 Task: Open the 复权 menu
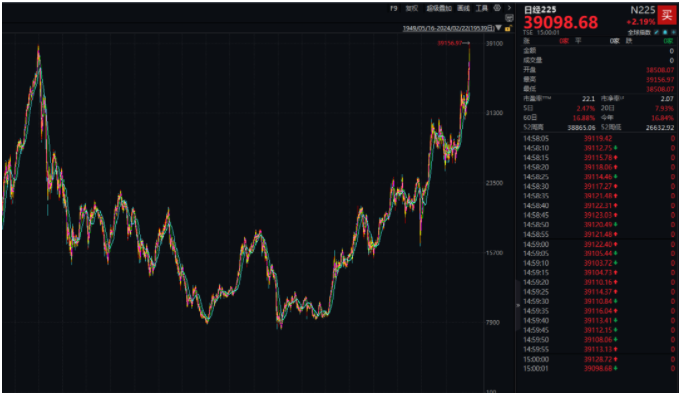pyautogui.click(x=412, y=8)
